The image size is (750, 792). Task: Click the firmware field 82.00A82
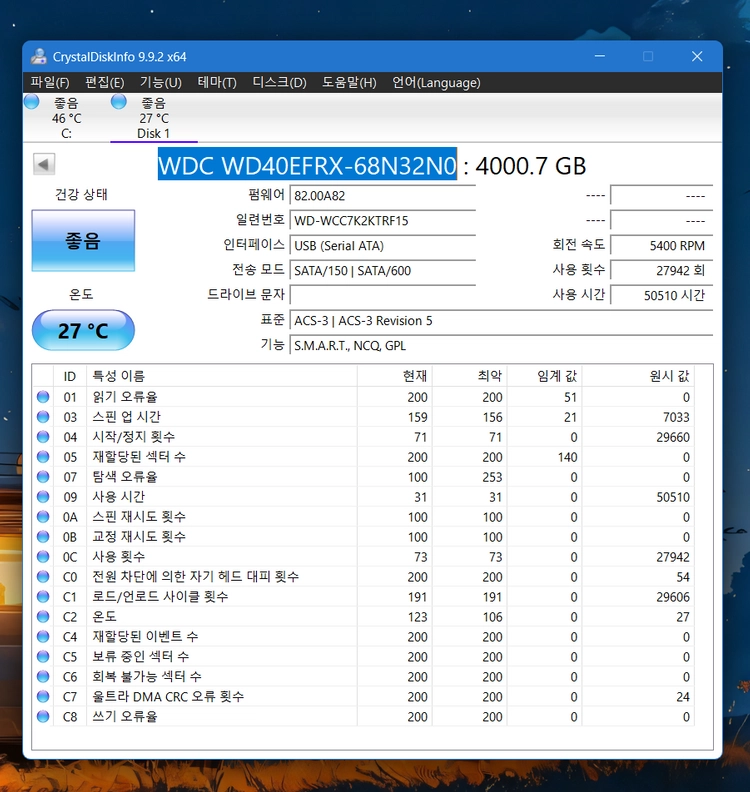[382, 195]
